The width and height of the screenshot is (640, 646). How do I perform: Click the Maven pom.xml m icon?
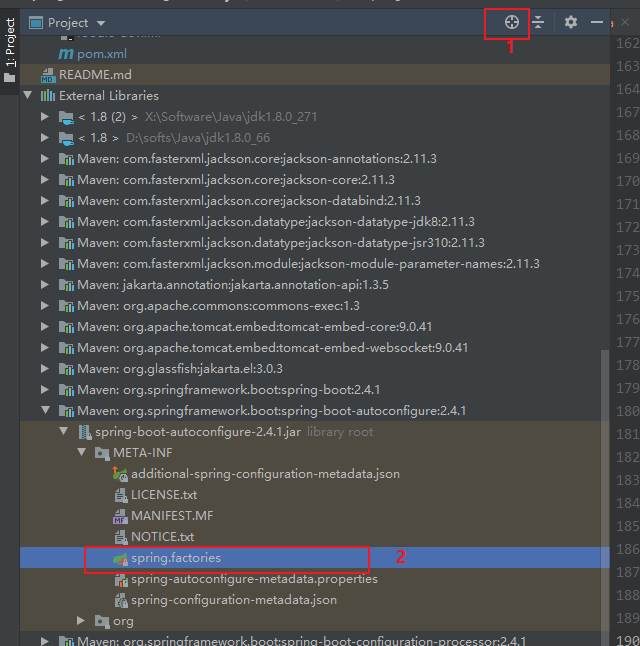click(x=66, y=54)
